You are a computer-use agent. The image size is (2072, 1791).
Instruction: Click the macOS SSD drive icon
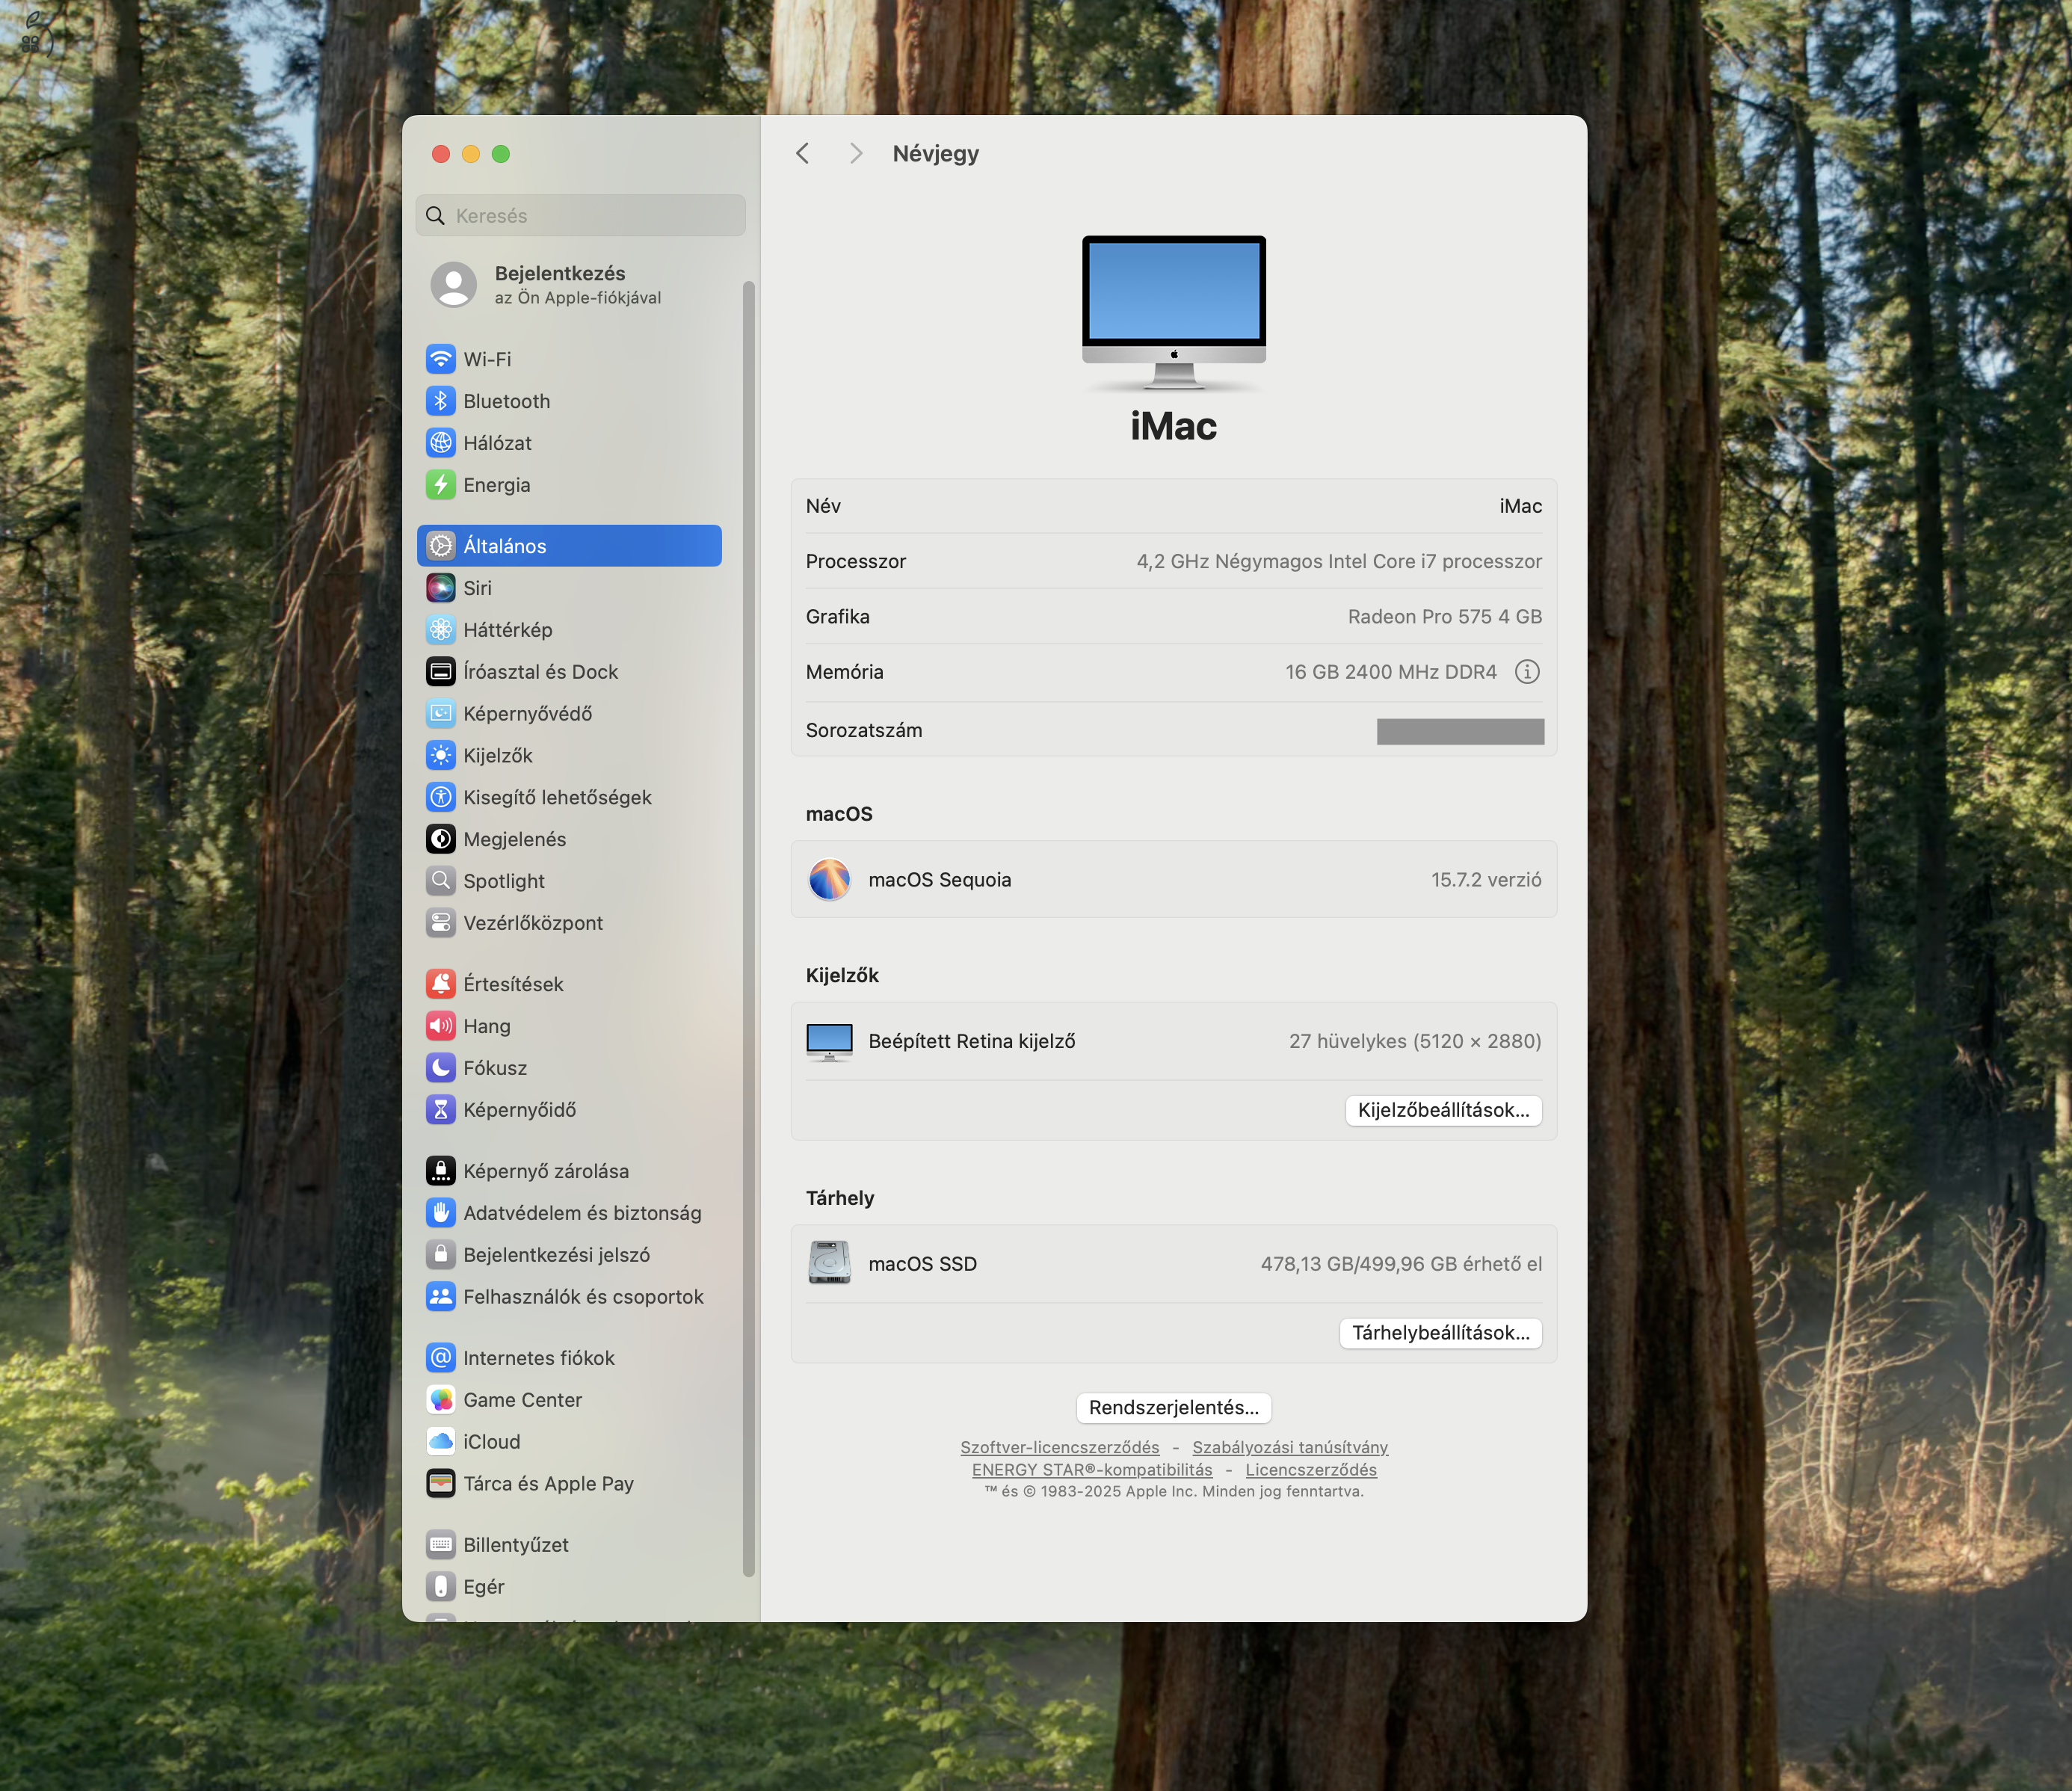coord(829,1263)
